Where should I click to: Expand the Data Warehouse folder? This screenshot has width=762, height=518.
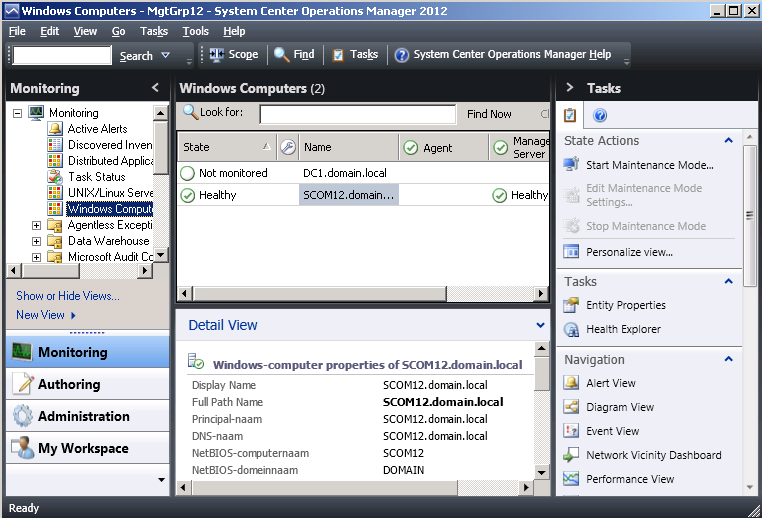click(36, 241)
